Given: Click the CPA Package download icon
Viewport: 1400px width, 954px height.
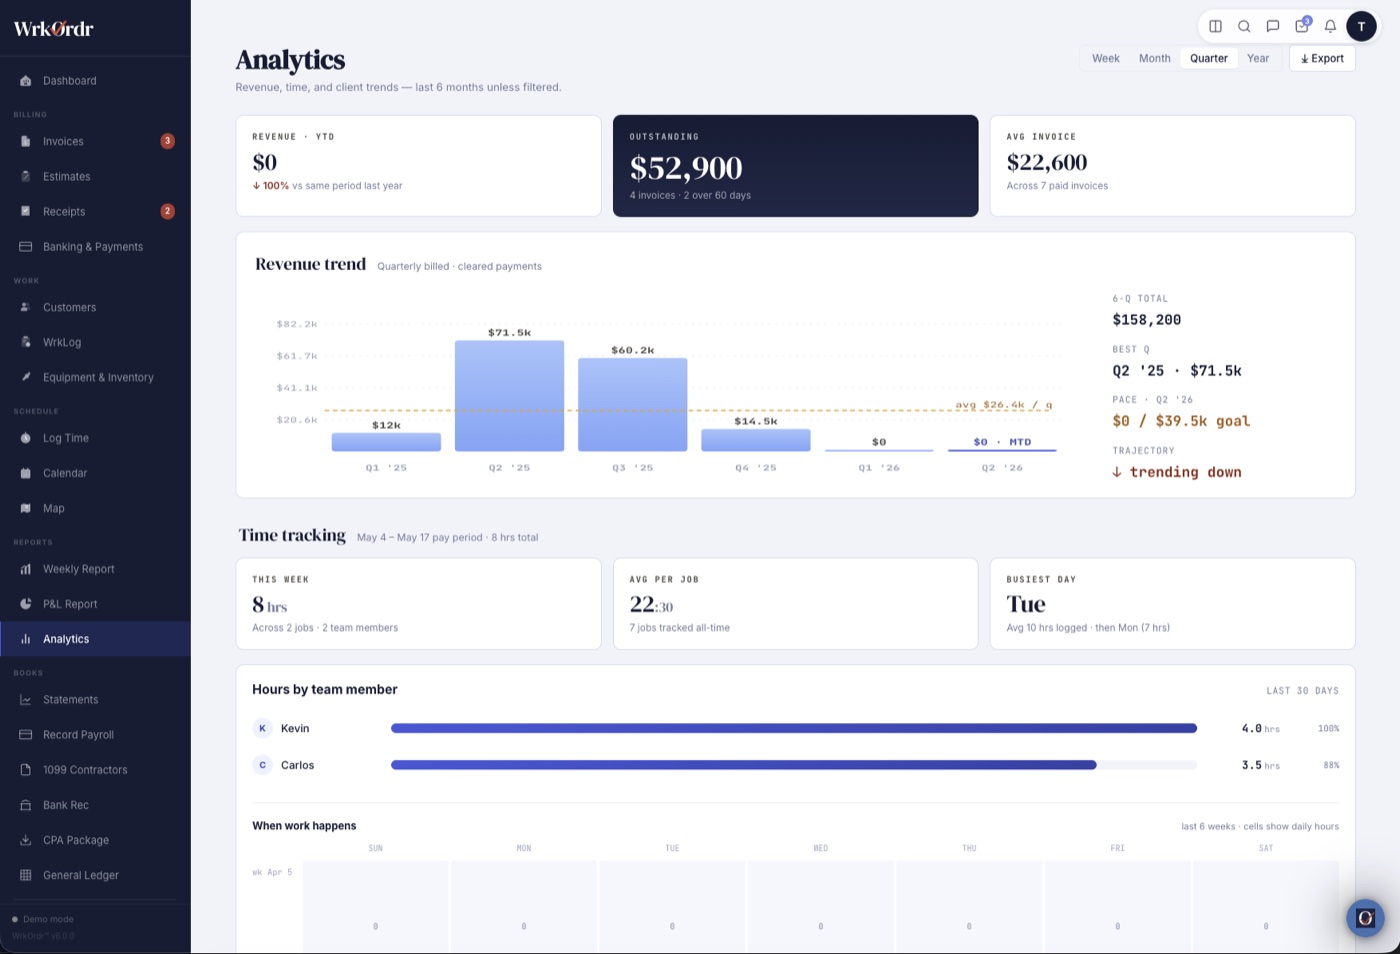Looking at the screenshot, I should pyautogui.click(x=26, y=841).
